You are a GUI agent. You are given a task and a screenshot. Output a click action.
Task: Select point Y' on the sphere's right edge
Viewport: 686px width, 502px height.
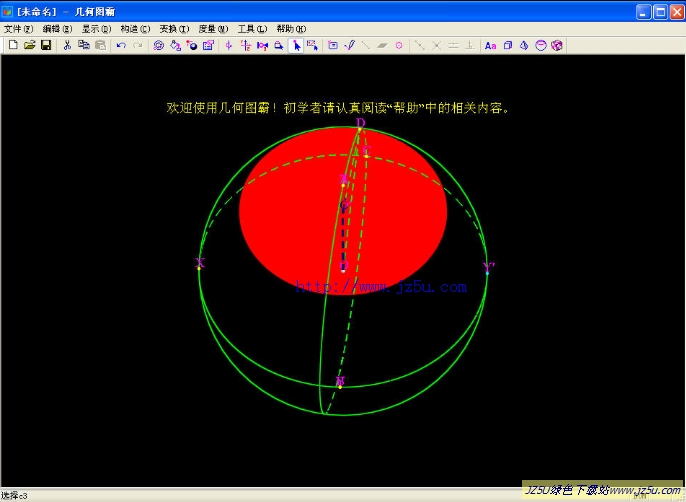click(x=487, y=273)
